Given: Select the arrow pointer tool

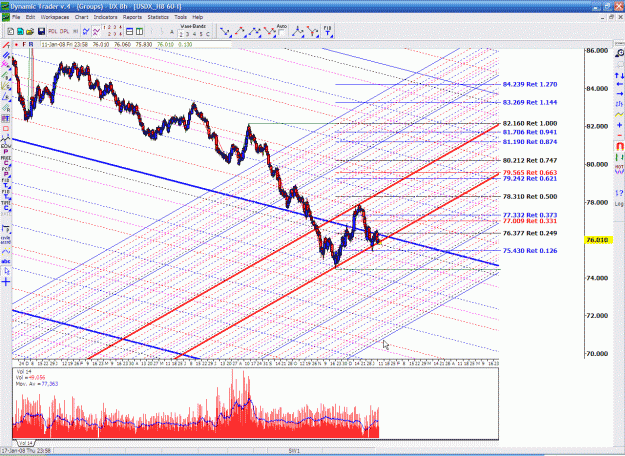Looking at the screenshot, I should [6, 271].
